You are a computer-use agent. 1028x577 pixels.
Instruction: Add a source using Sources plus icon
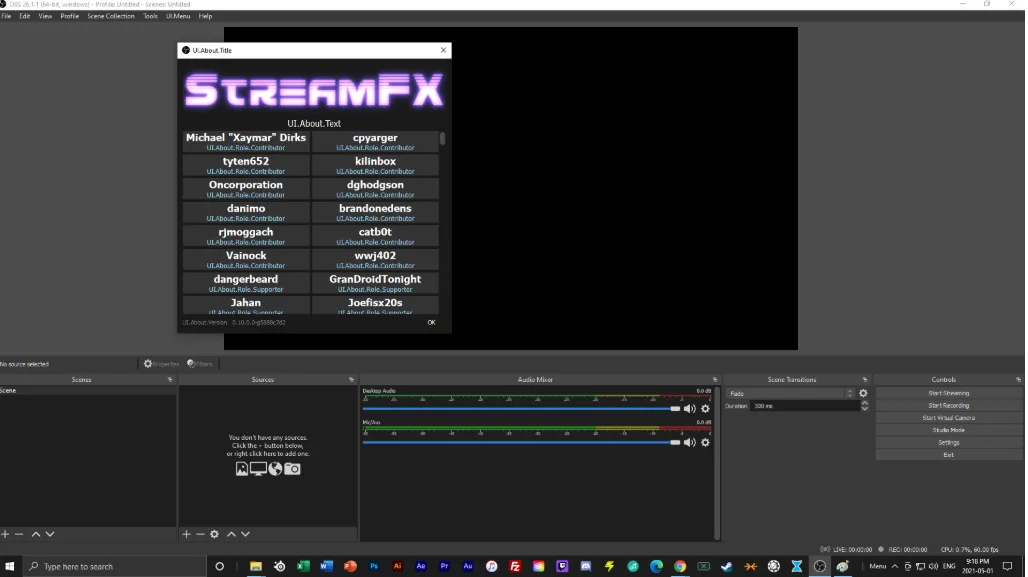[x=186, y=534]
